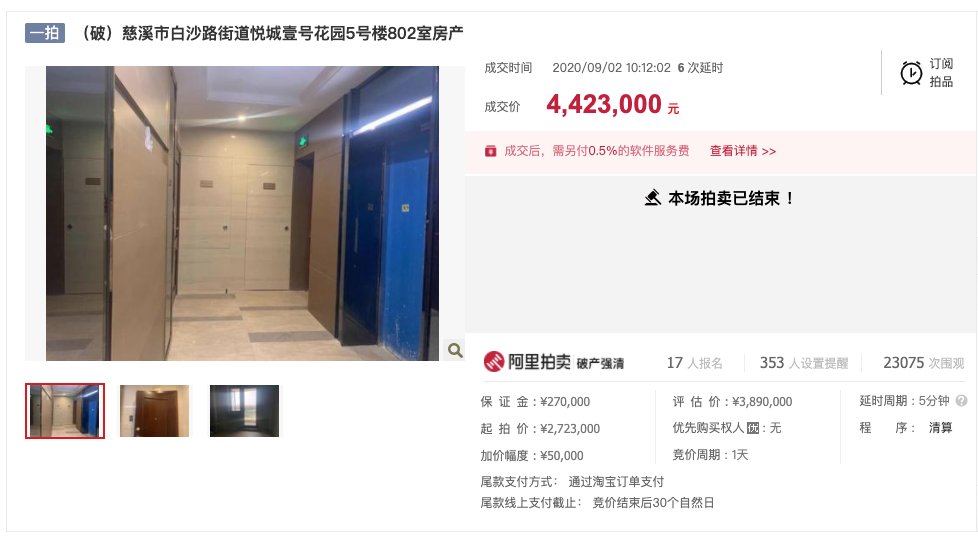
Task: Click the 订阅拍品 subscribe text
Action: pos(941,72)
